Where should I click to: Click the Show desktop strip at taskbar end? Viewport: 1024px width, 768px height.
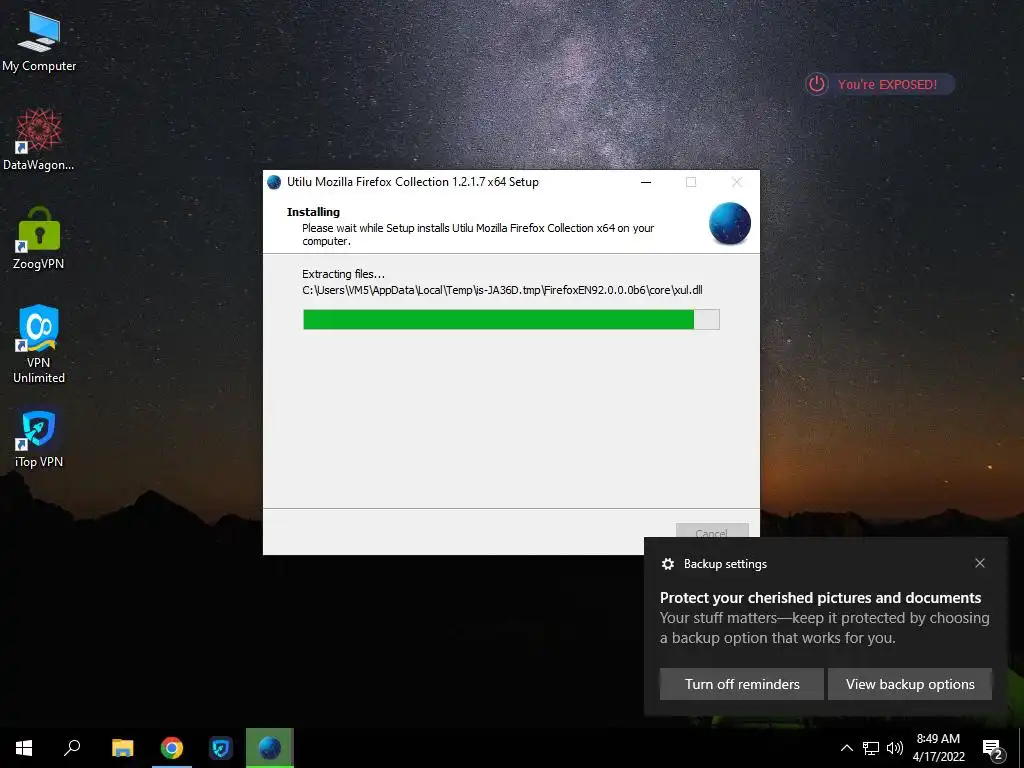(1021, 748)
